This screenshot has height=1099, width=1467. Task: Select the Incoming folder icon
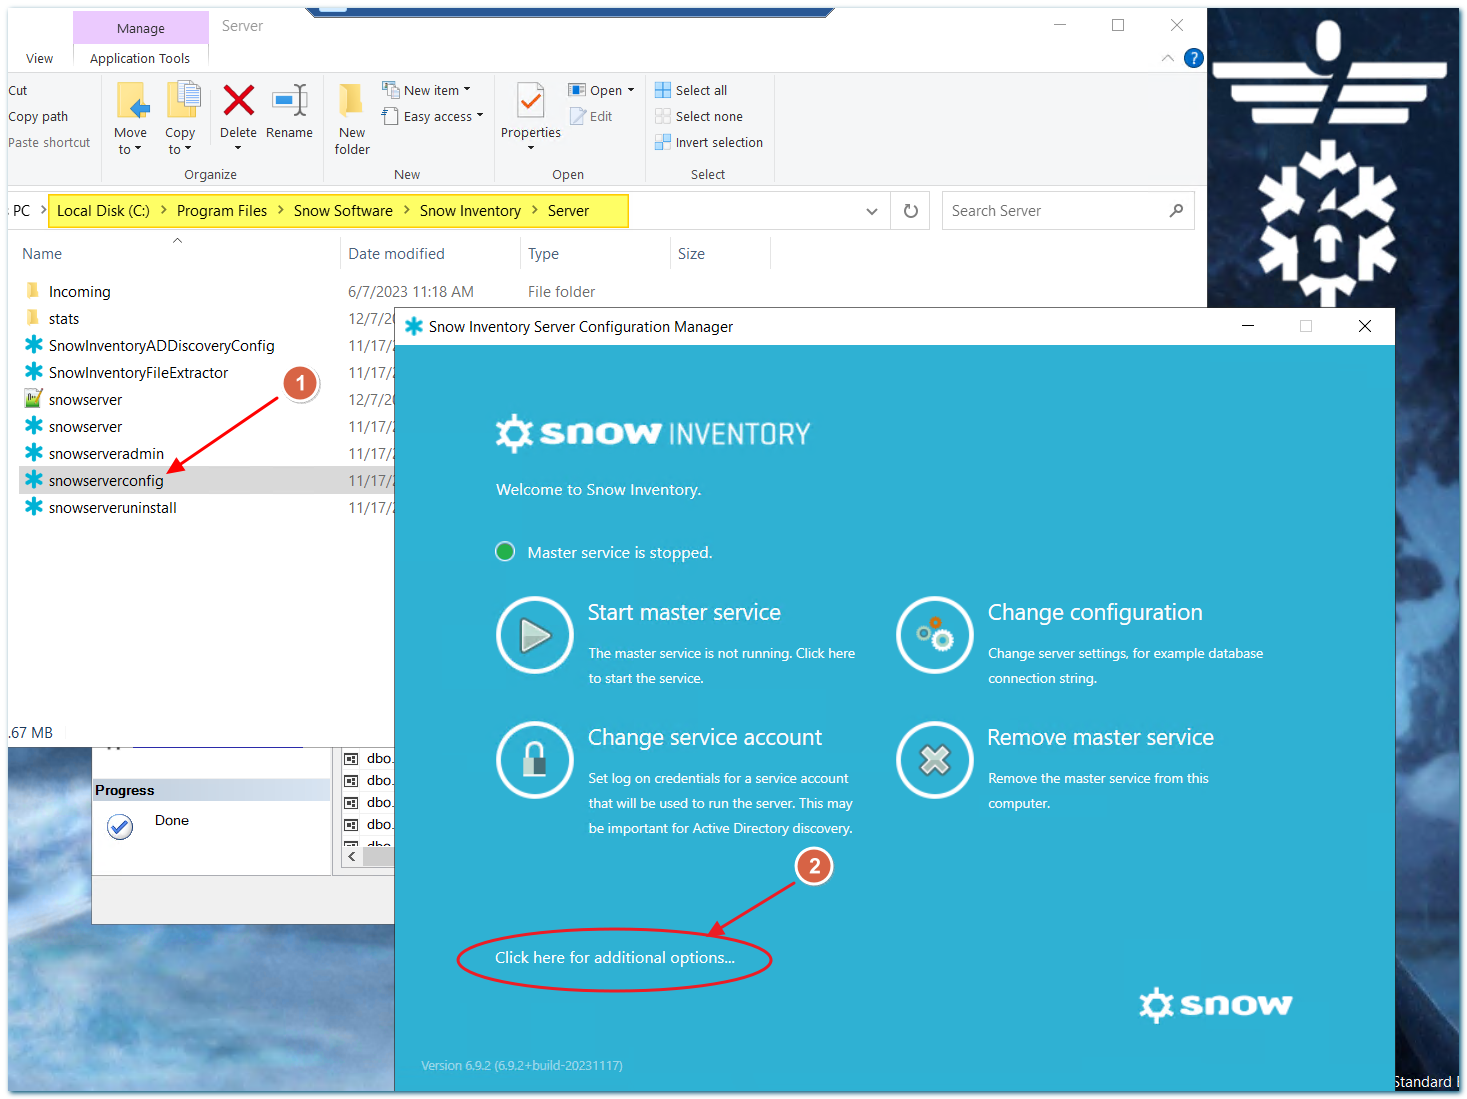click(33, 291)
